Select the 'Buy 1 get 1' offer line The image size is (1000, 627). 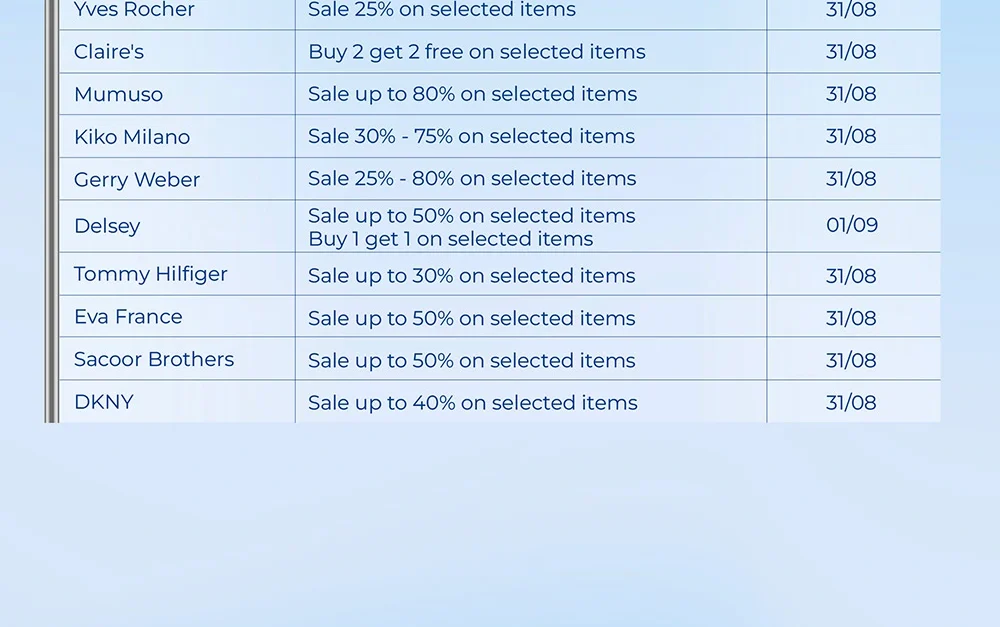point(450,239)
